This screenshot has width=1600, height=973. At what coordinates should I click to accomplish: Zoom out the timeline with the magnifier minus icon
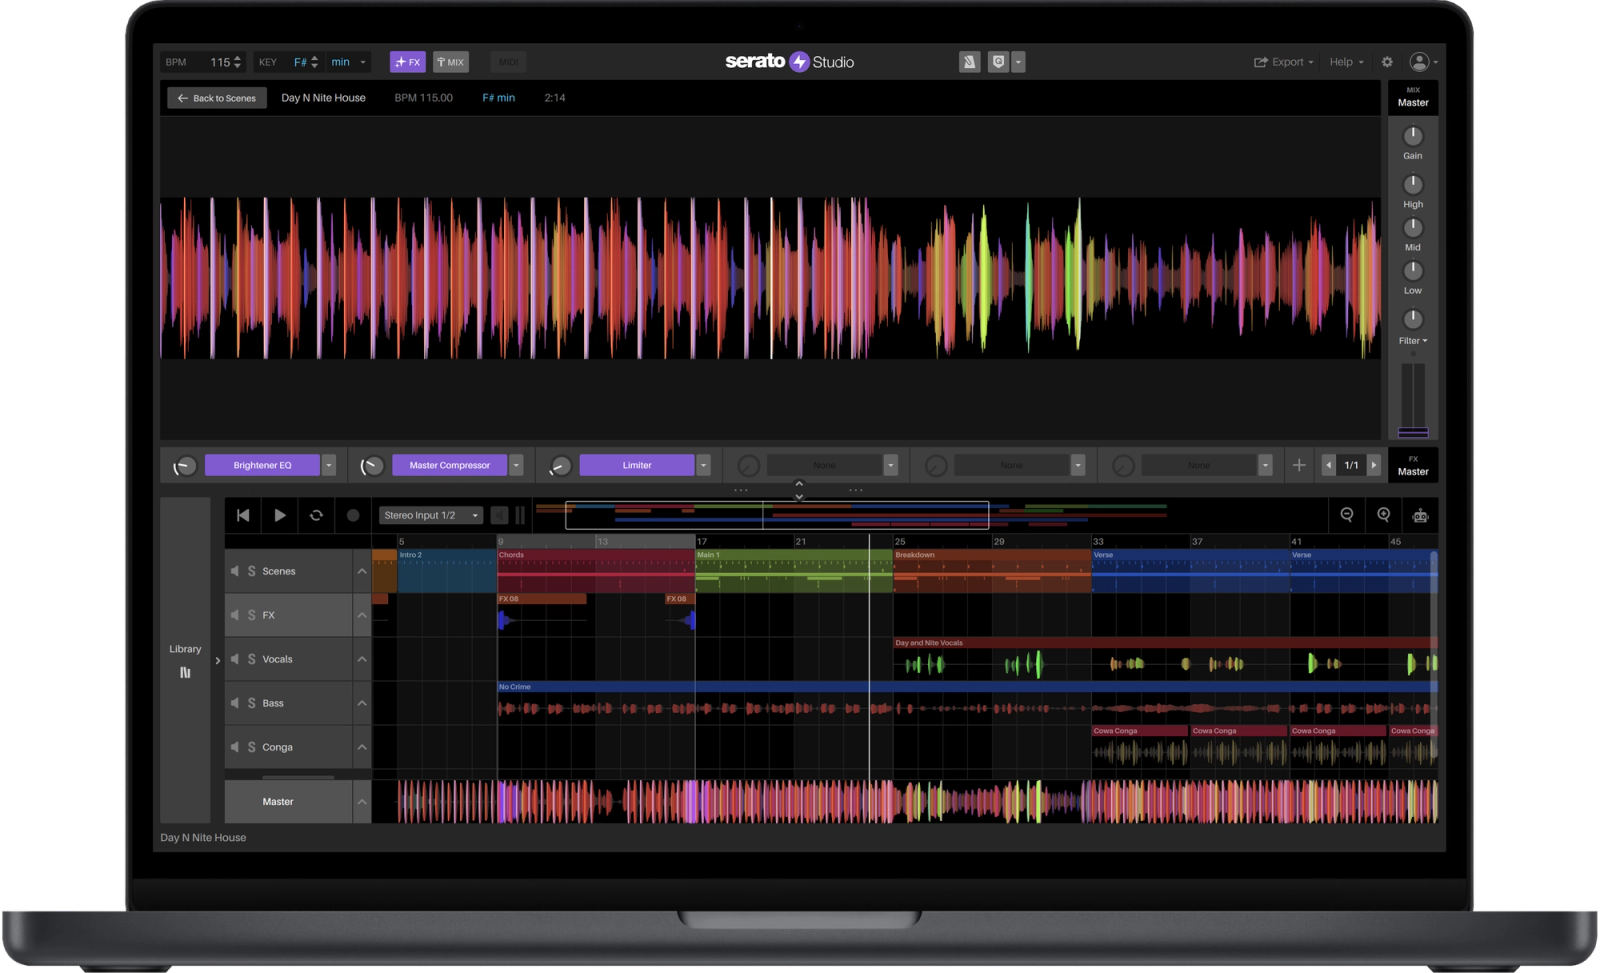click(x=1347, y=515)
